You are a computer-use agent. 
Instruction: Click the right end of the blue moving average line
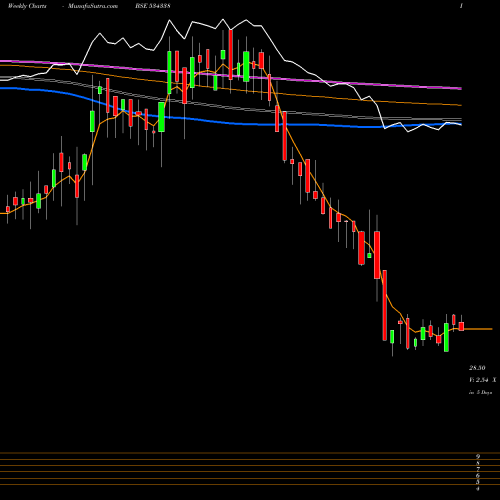(x=460, y=125)
